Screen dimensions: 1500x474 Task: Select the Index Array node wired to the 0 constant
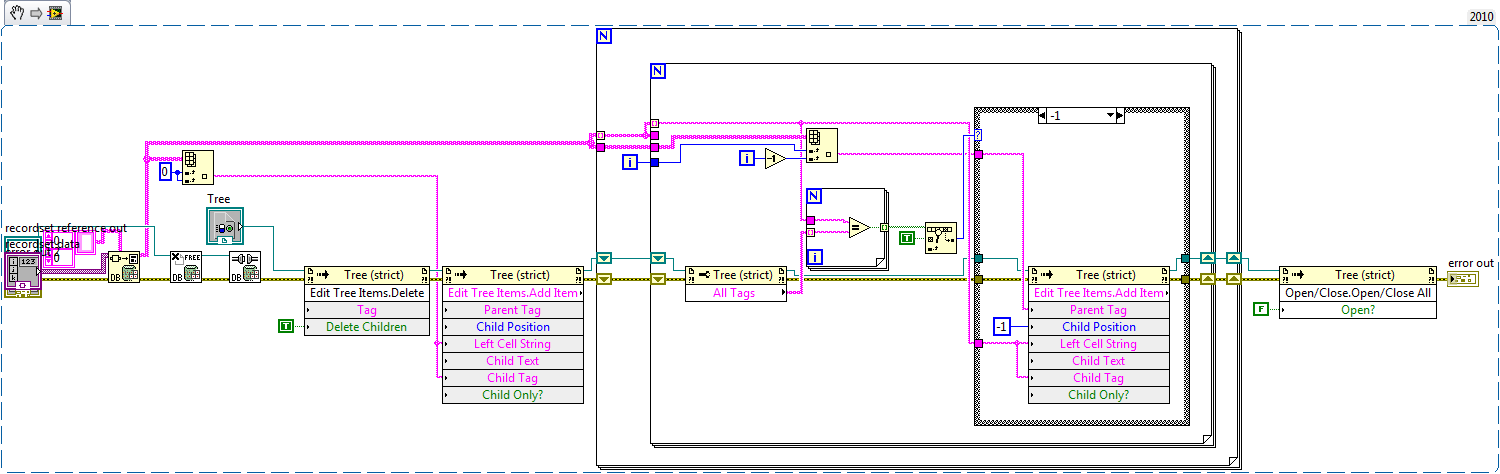pos(197,167)
